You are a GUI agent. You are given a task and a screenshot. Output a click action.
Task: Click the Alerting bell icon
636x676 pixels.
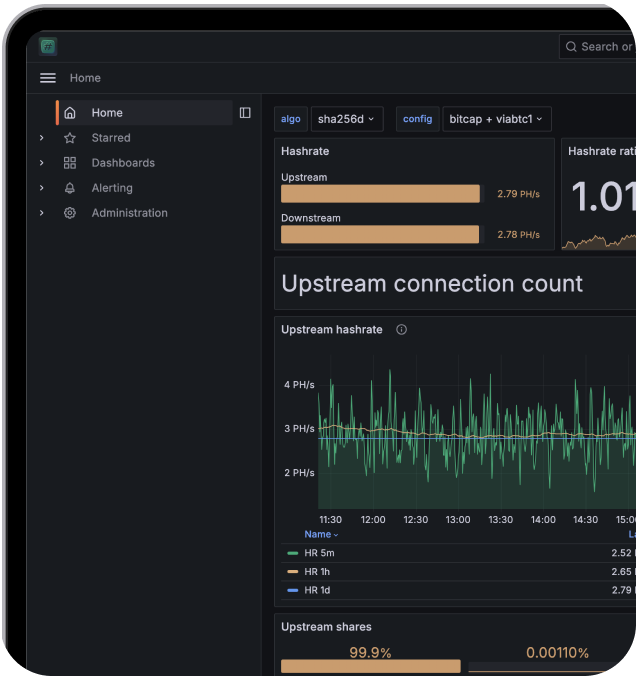70,188
